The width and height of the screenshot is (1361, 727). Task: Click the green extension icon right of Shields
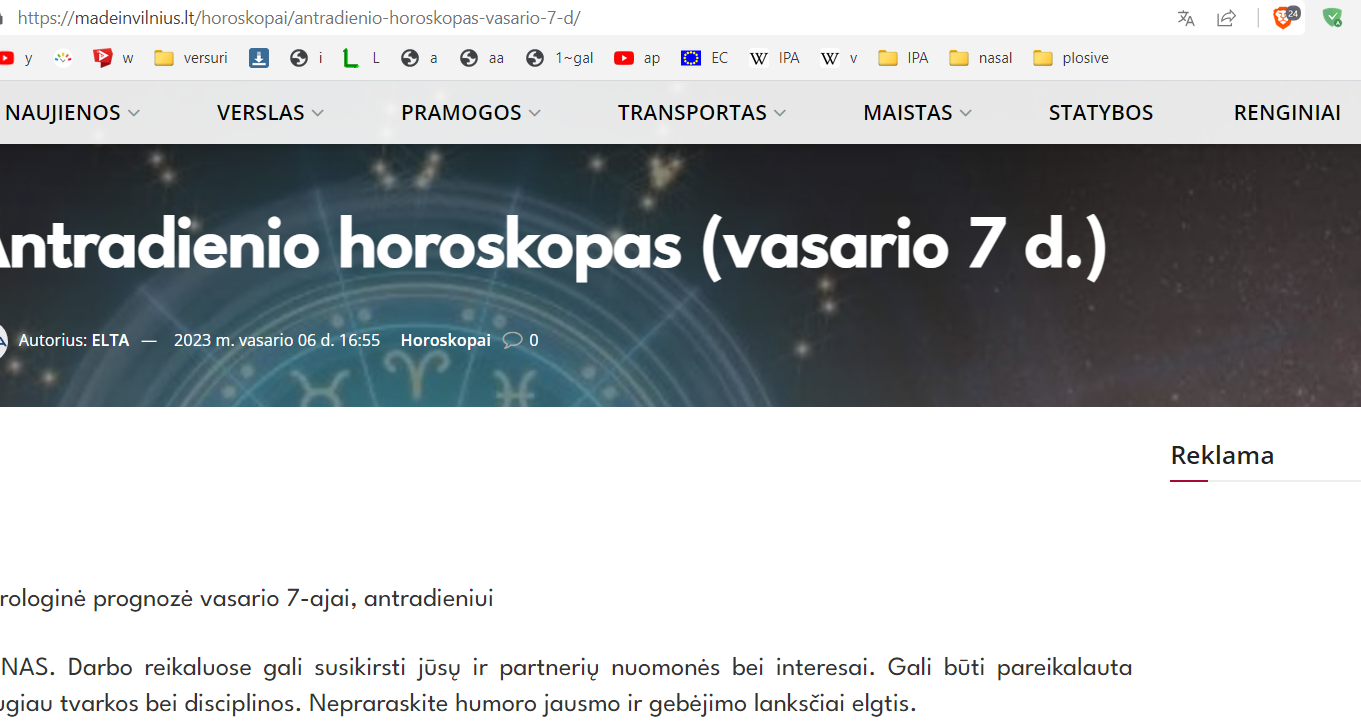[1332, 17]
